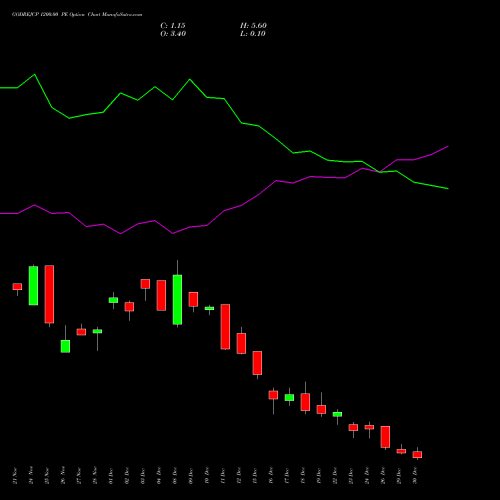500x500 pixels.
Task: Click the 28 Nov date label
Action: [x=95, y=476]
